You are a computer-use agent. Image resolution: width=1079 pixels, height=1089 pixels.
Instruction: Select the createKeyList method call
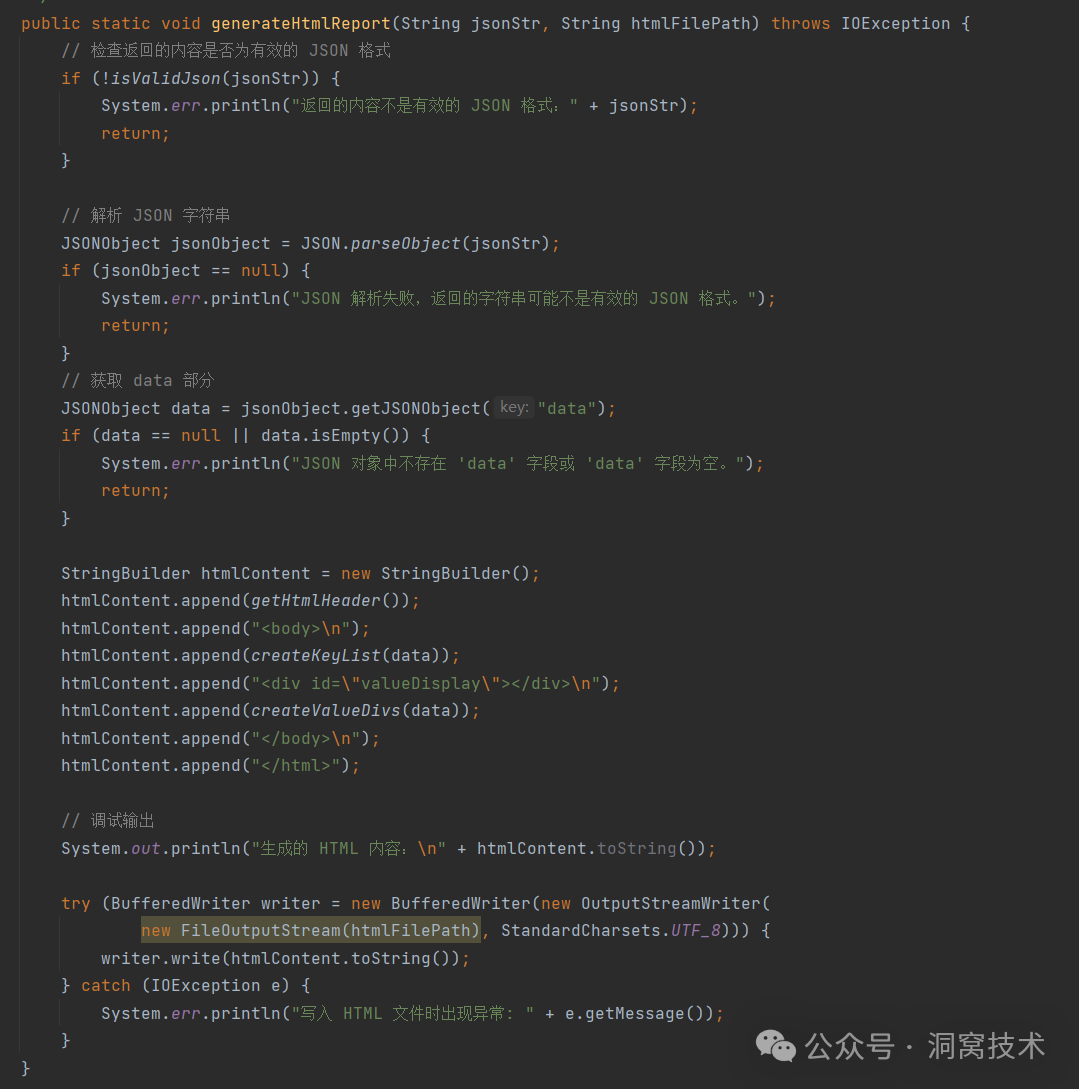[315, 655]
